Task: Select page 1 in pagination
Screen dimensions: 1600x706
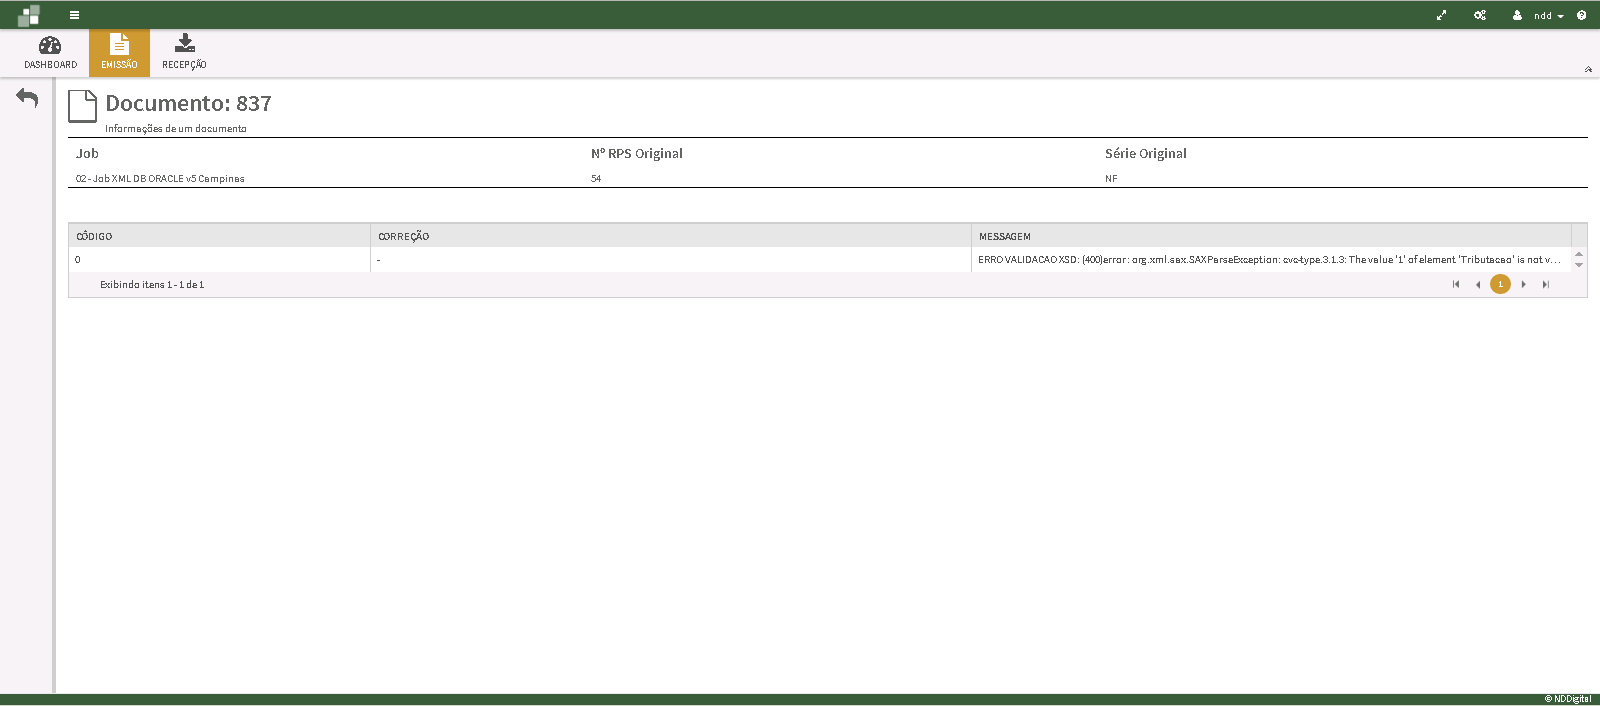Action: click(x=1500, y=284)
